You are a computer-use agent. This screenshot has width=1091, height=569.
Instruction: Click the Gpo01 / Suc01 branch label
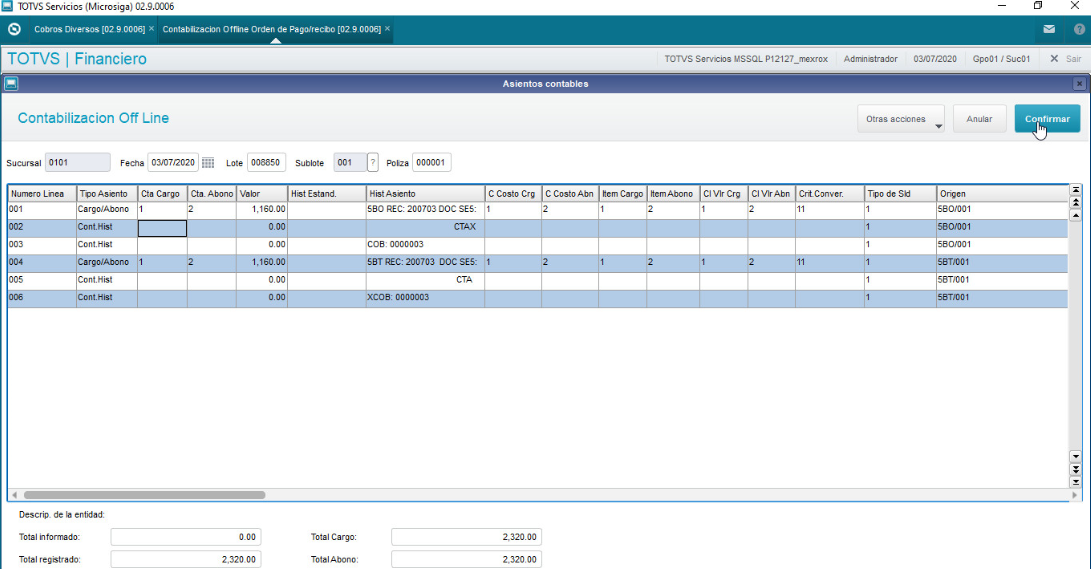coord(1001,59)
